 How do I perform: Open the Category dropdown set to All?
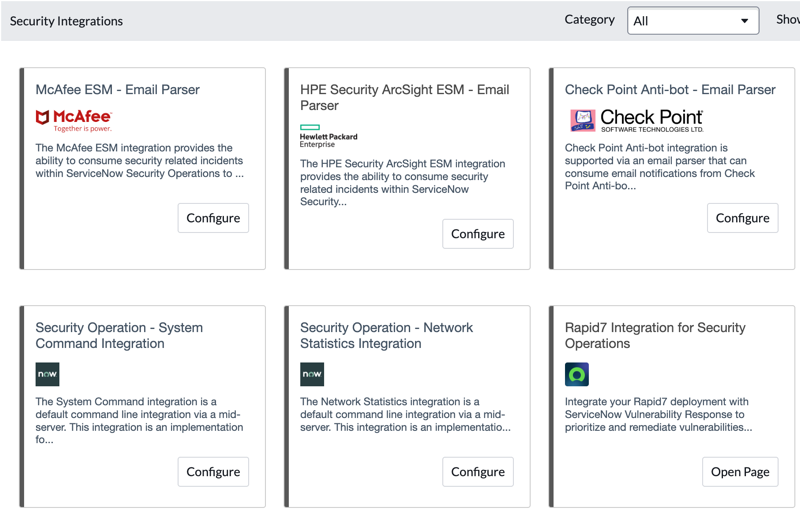click(x=693, y=21)
